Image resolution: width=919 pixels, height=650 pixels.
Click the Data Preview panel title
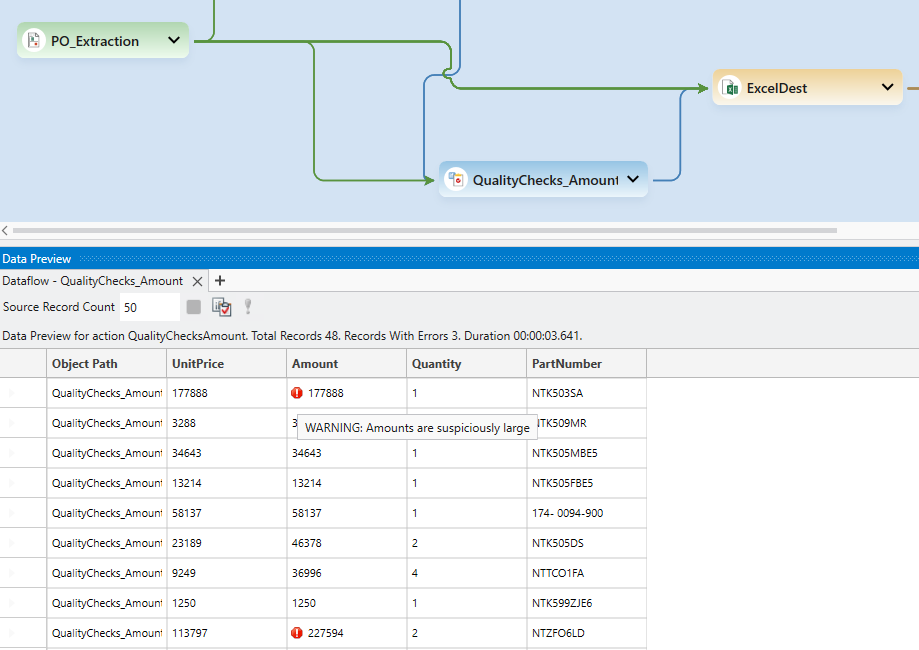click(36, 258)
